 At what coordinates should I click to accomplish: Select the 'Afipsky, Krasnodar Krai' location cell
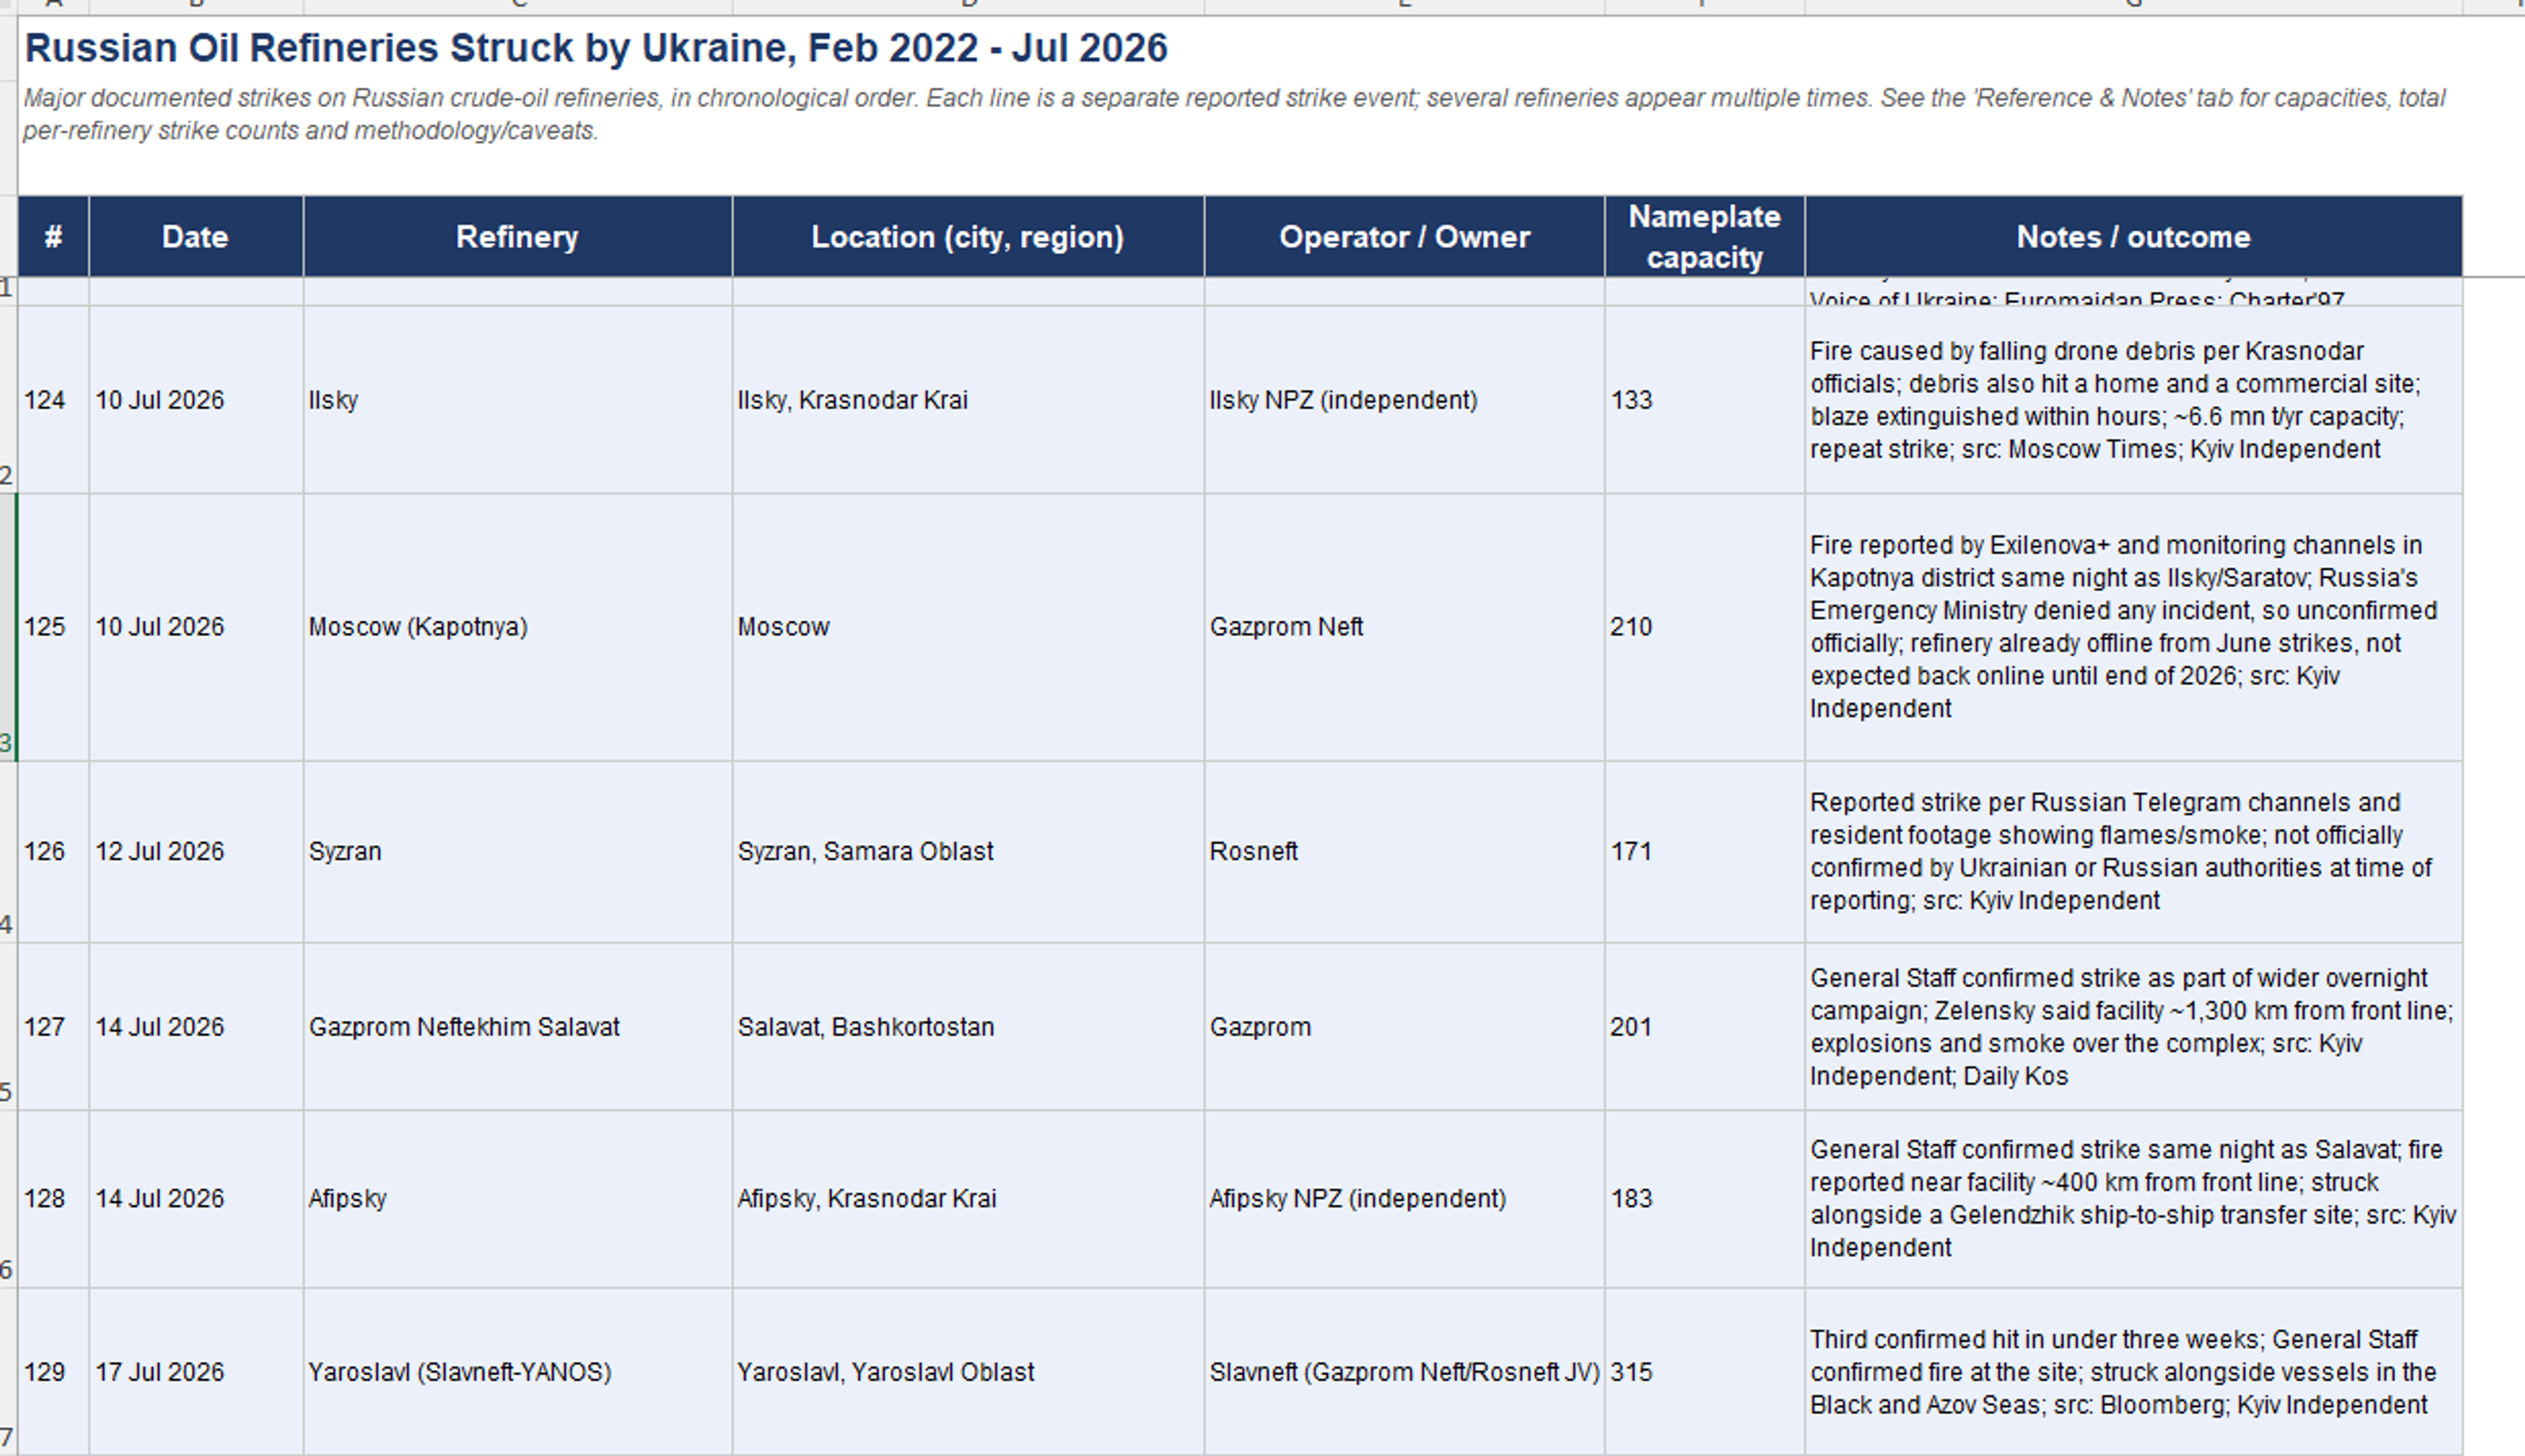click(968, 1199)
